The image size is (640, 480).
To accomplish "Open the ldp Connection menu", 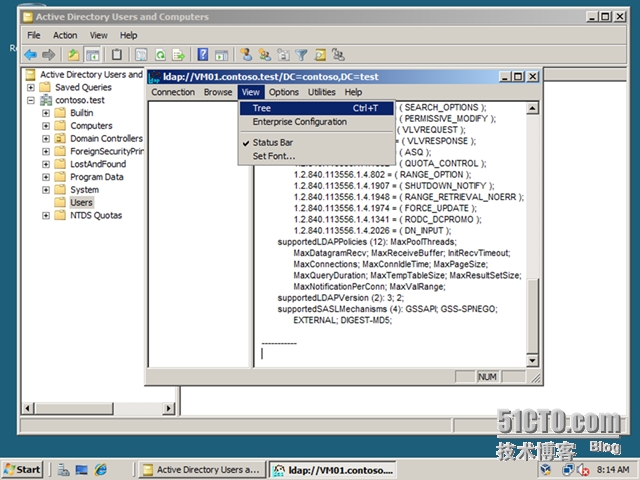I will point(173,92).
